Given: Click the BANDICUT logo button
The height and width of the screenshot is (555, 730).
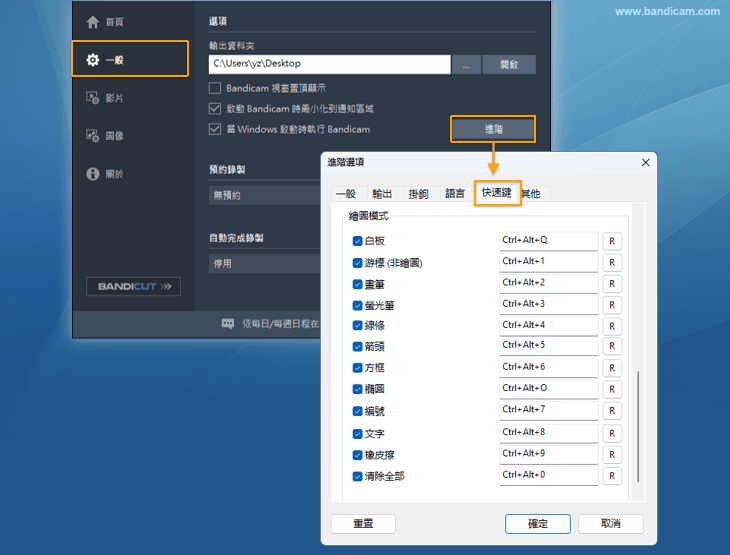Looking at the screenshot, I should 133,286.
